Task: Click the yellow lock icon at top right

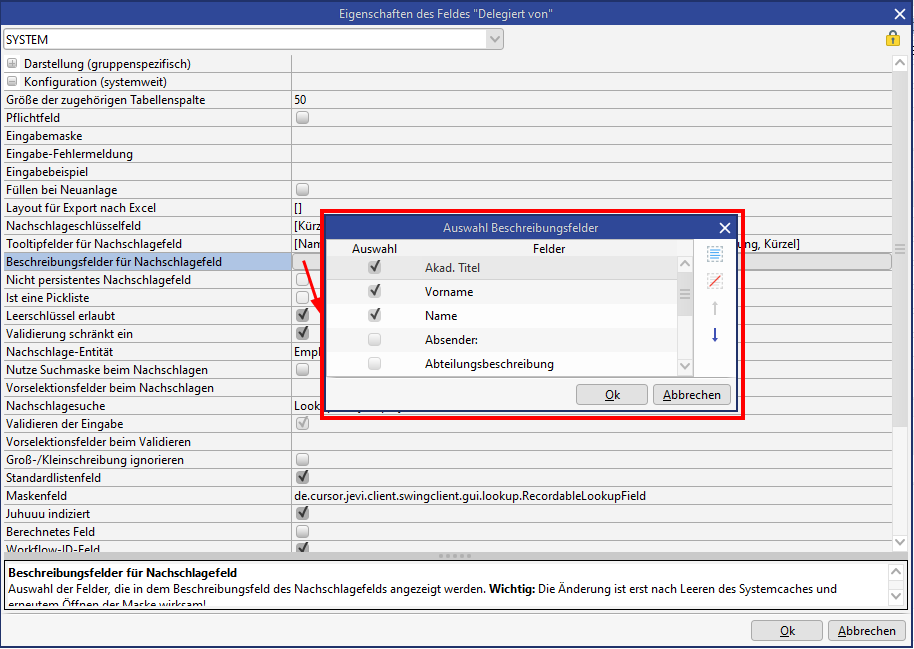Action: point(892,38)
